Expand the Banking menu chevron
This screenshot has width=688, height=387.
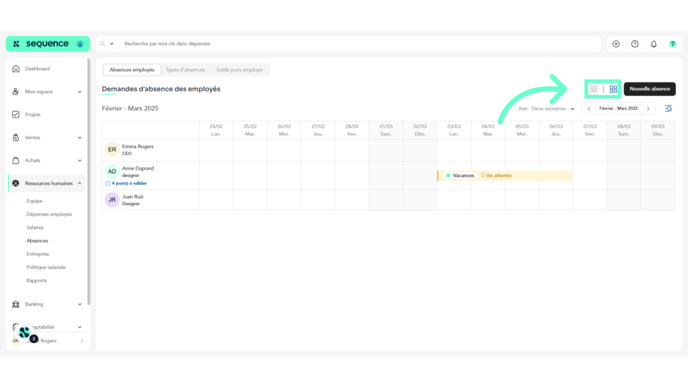point(79,304)
